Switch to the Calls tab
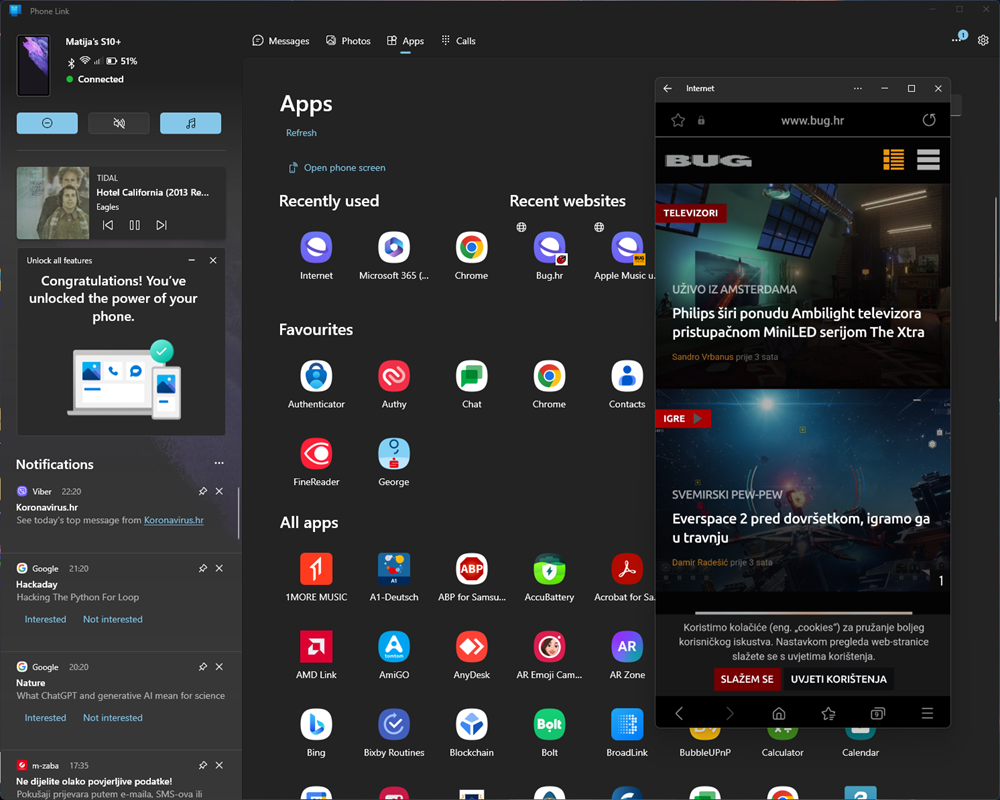This screenshot has height=800, width=1000. click(x=459, y=41)
